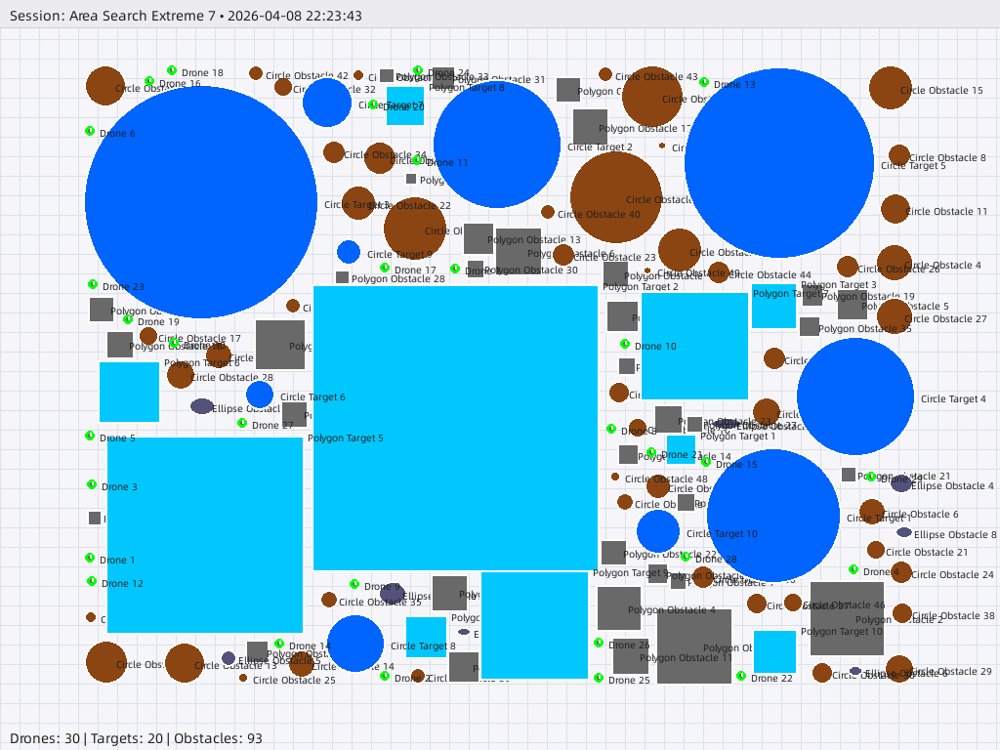Click the Drone 22 green marker
Screen dimensions: 1000x750
point(741,675)
